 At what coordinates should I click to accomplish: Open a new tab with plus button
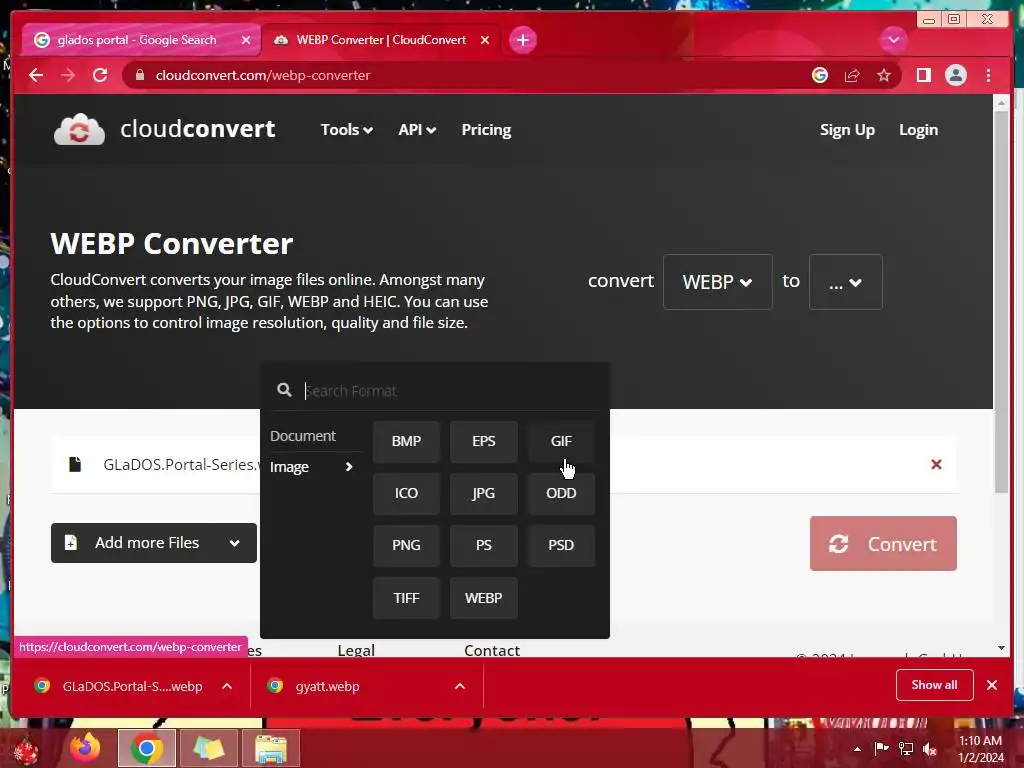[522, 40]
